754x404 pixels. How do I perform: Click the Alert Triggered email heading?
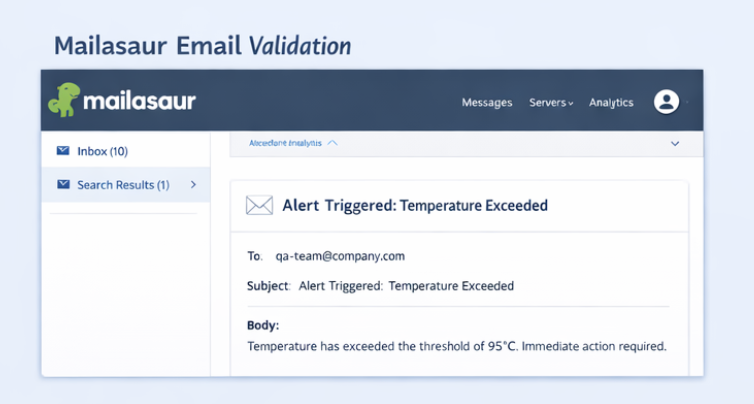[415, 206]
